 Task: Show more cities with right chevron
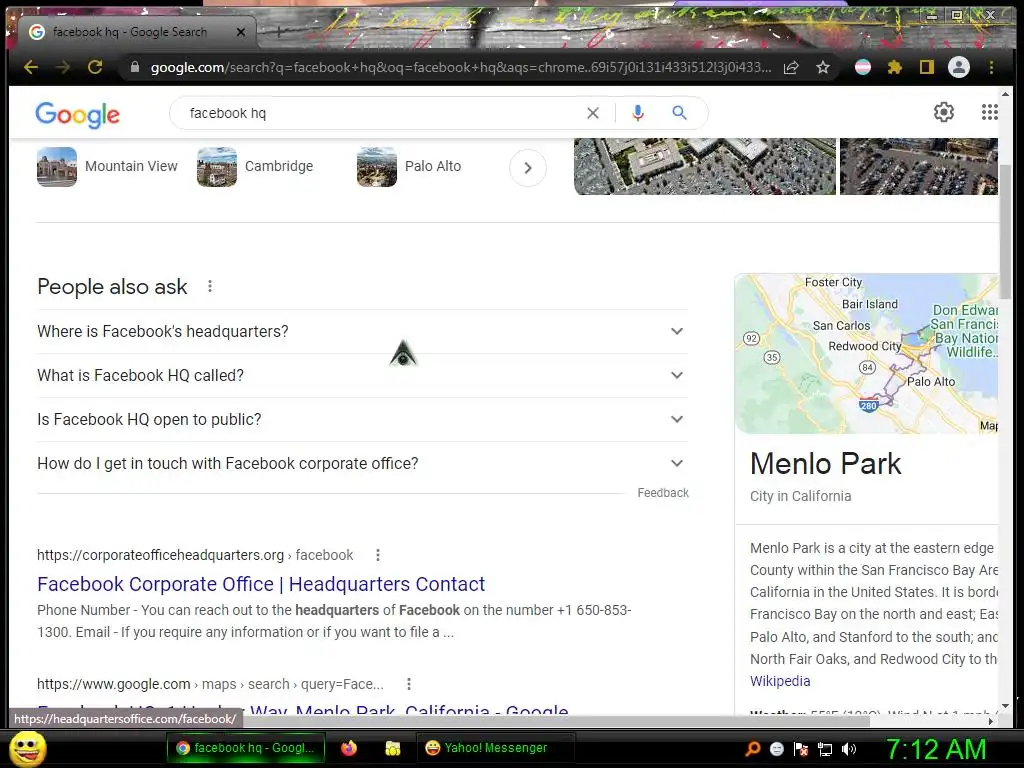[528, 168]
